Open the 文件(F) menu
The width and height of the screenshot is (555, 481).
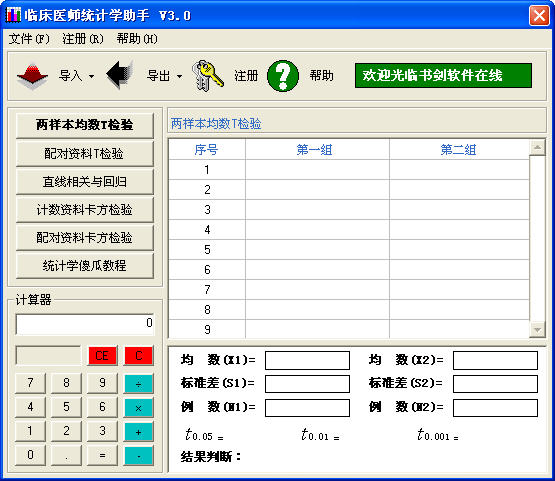tap(29, 39)
